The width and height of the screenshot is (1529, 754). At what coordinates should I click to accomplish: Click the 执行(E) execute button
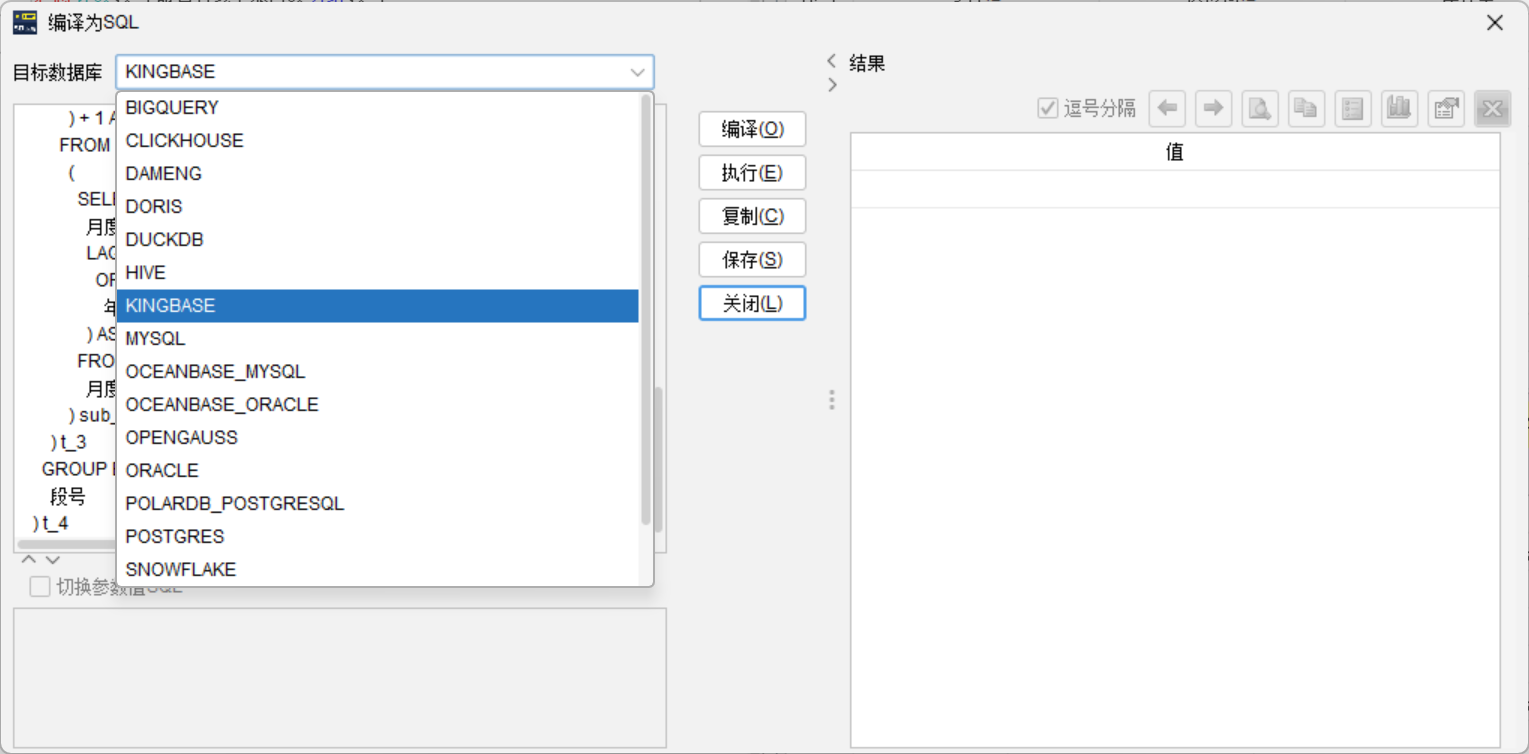pyautogui.click(x=752, y=173)
